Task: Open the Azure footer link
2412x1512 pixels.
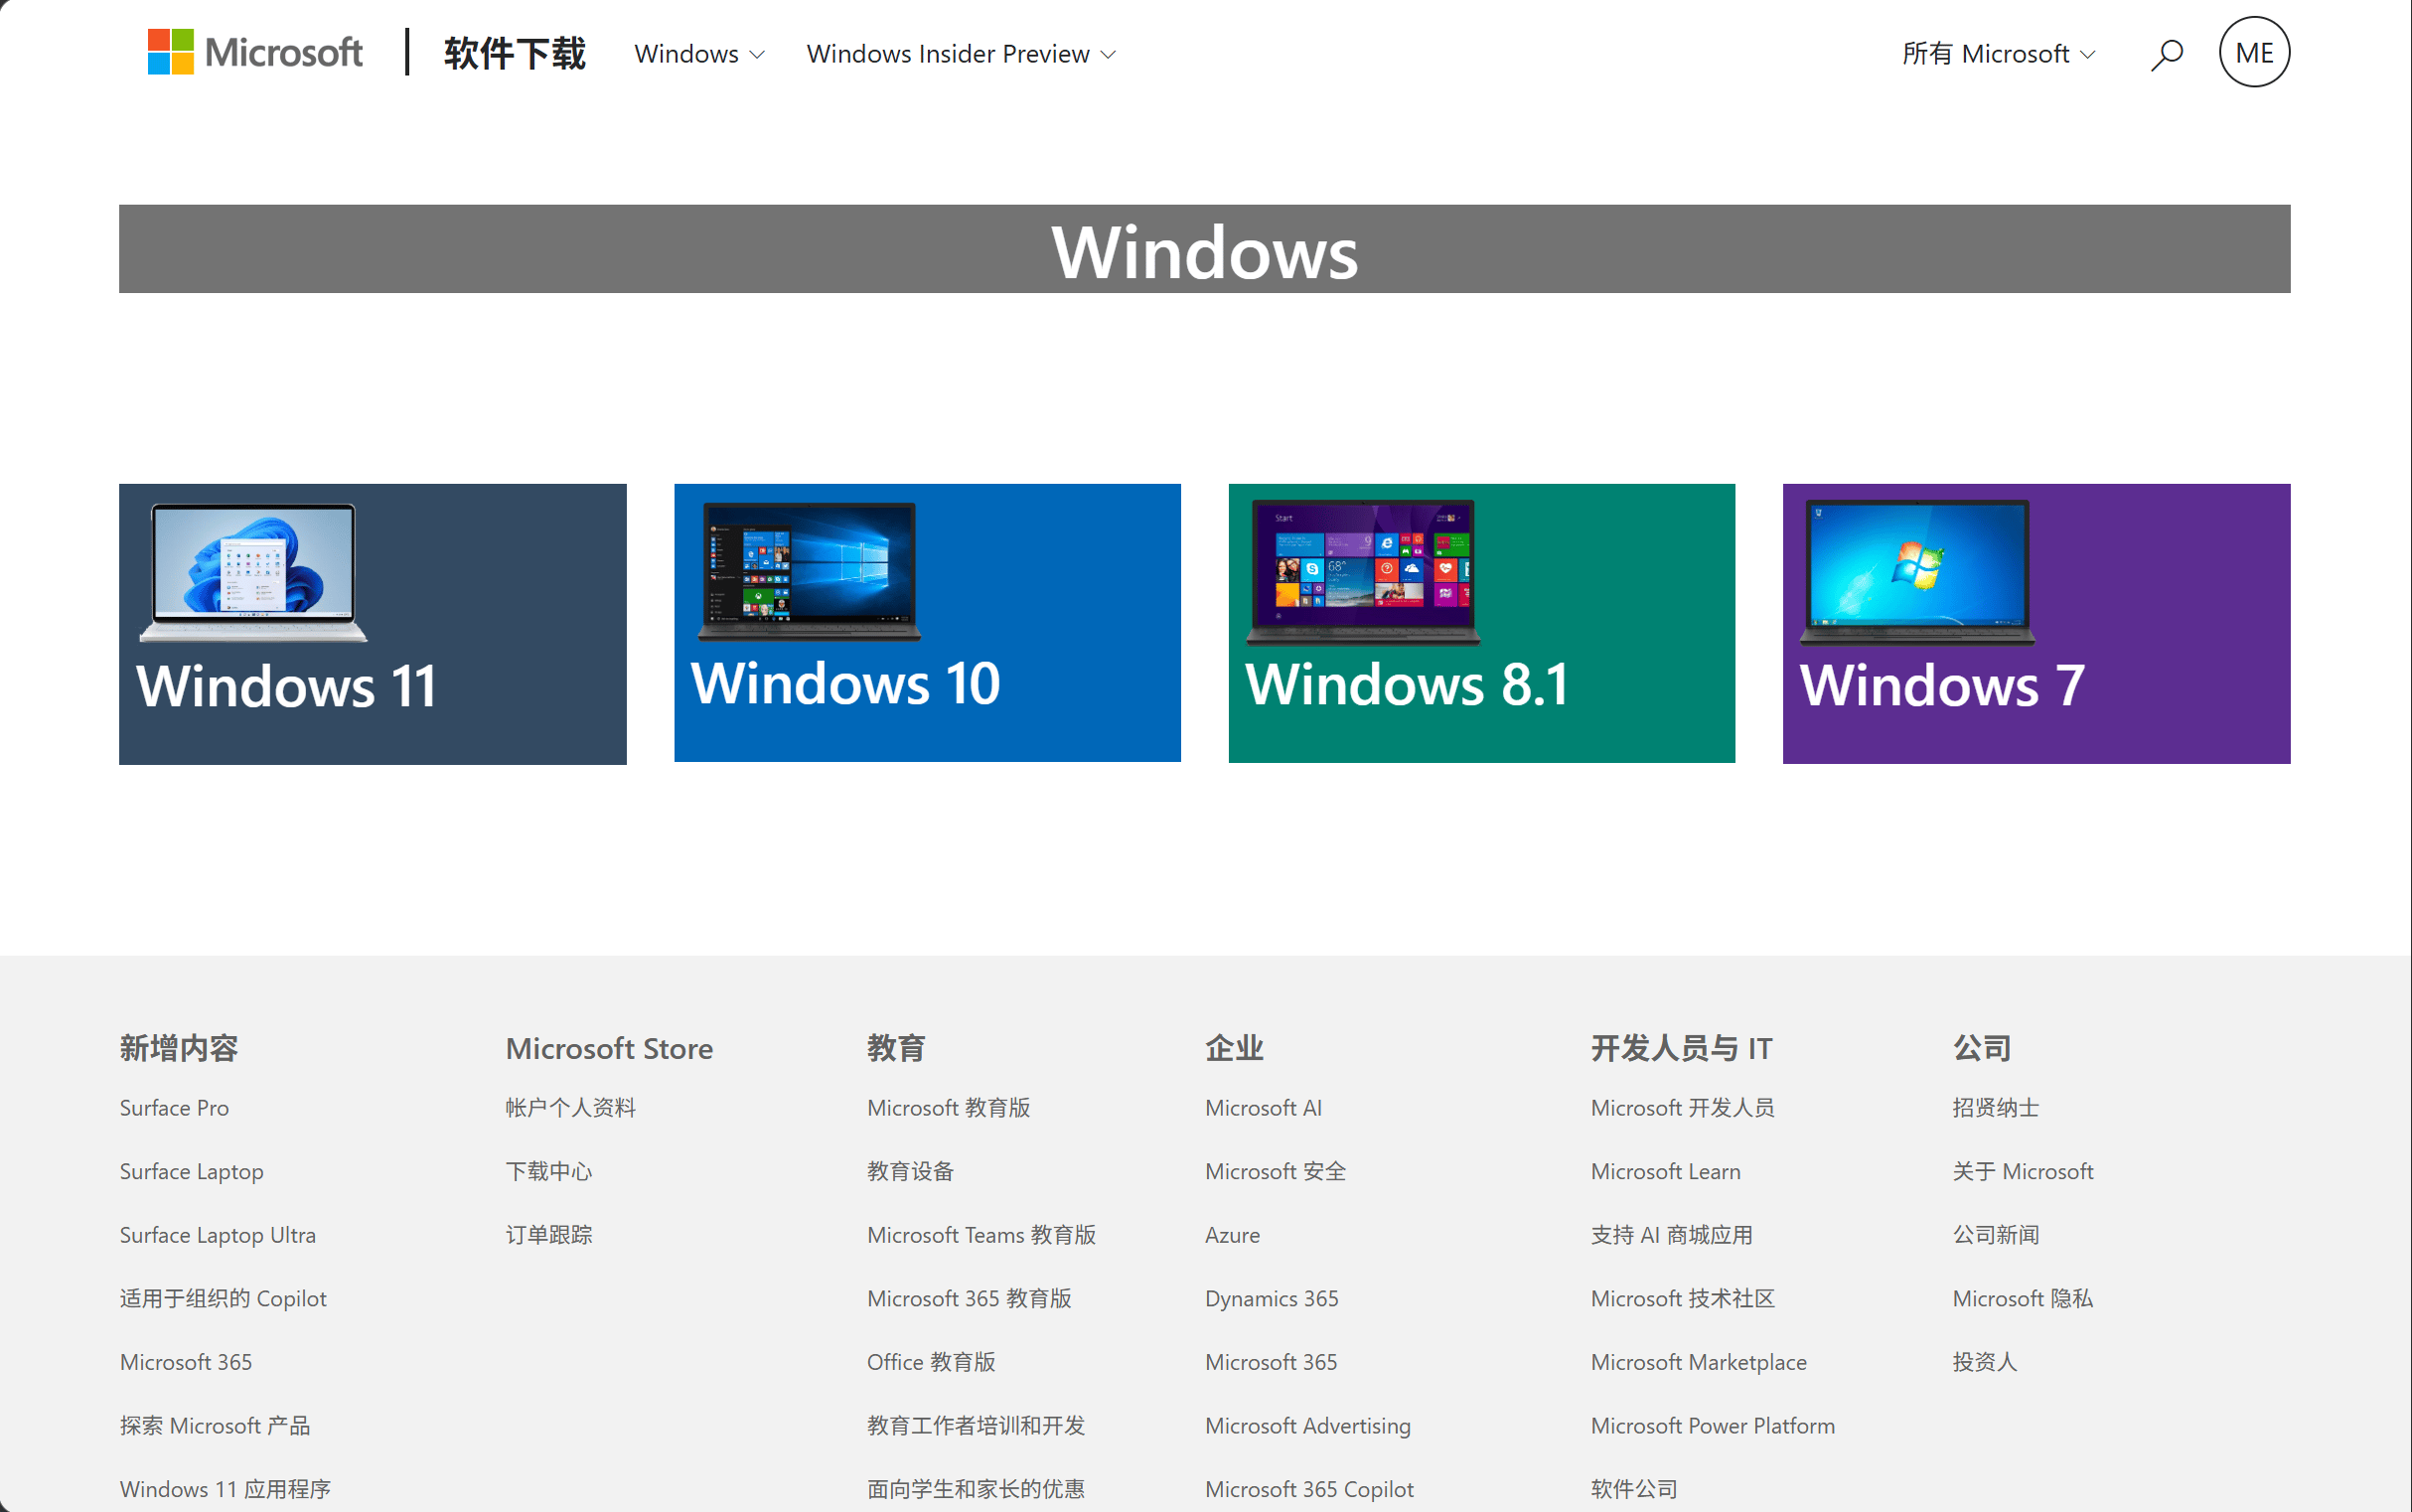Action: point(1232,1235)
